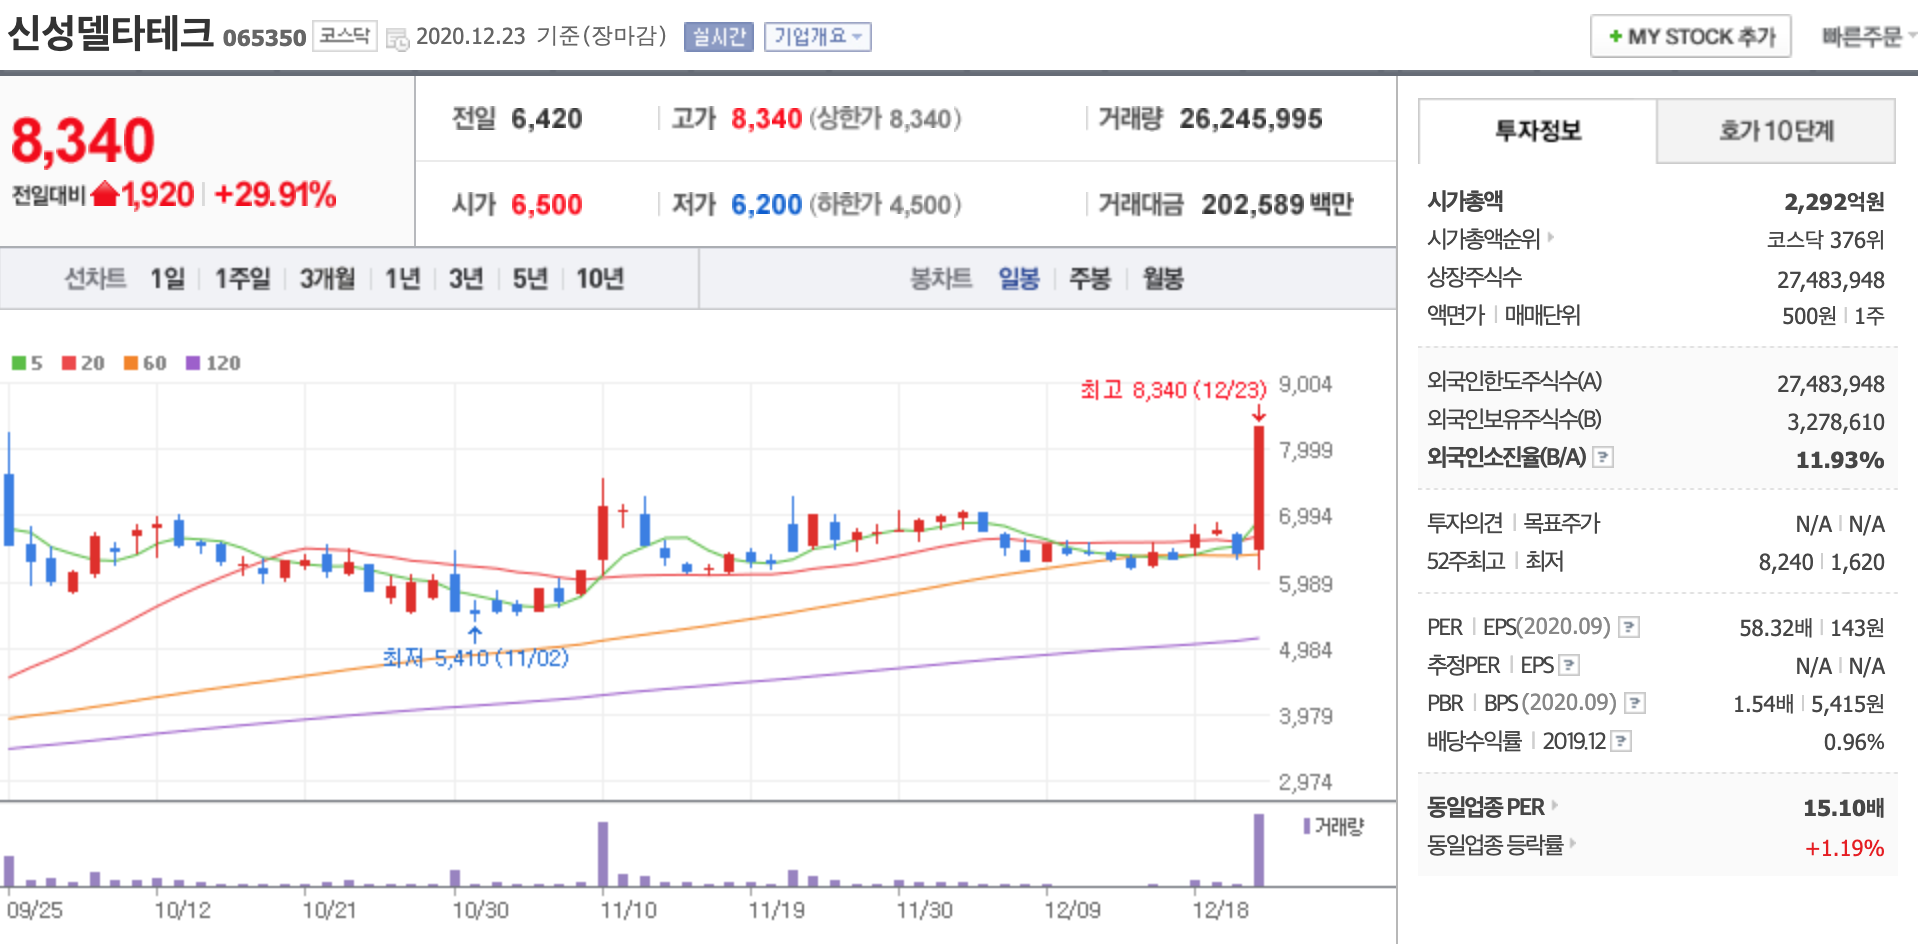Click the 외국인보유주식수 value 3,278,610
Image resolution: width=1926 pixels, height=944 pixels.
(1836, 422)
